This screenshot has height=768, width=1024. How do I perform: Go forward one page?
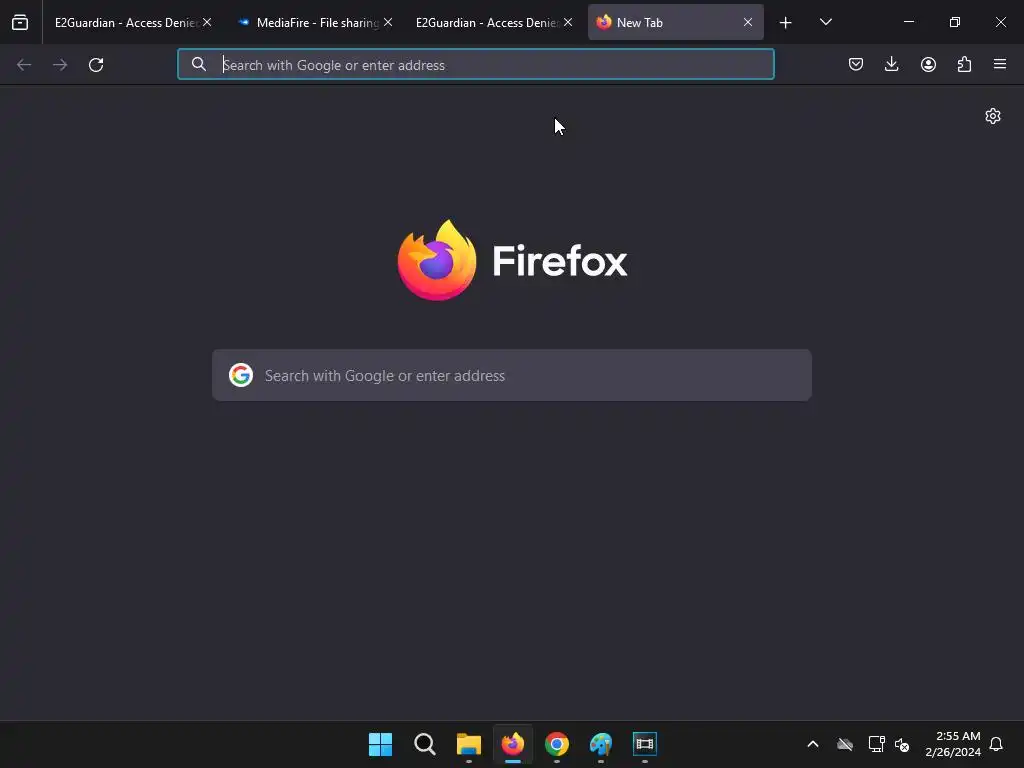60,65
